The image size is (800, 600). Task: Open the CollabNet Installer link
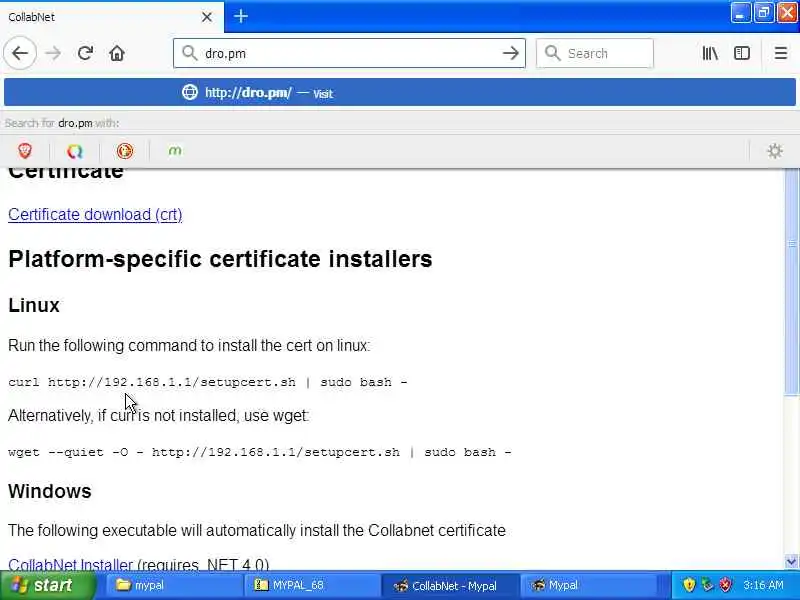70,564
